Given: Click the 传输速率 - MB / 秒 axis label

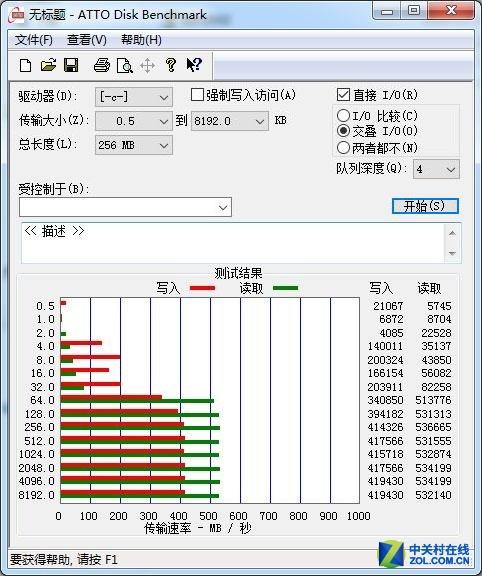Looking at the screenshot, I should 198,529.
